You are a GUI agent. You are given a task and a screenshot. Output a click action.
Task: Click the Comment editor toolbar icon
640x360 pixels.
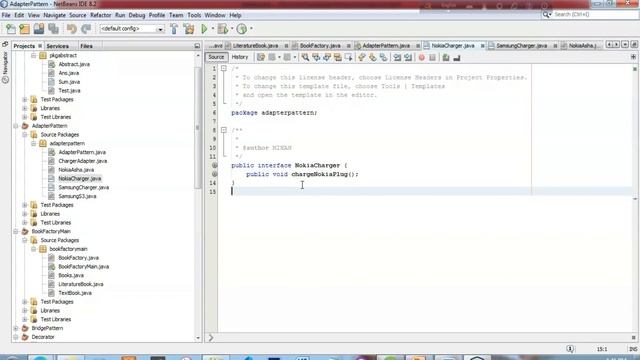pos(446,58)
